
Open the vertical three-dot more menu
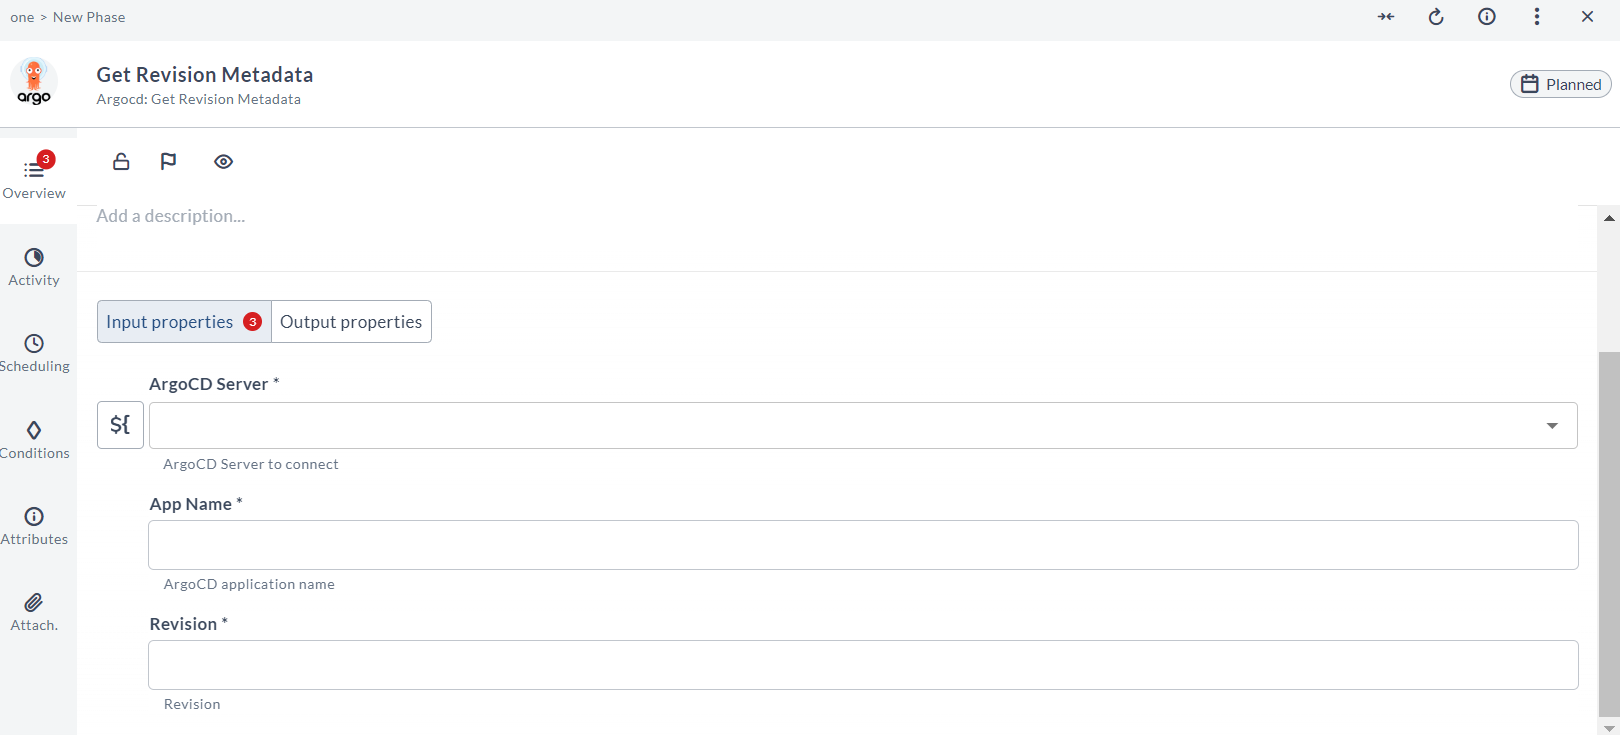1537,17
